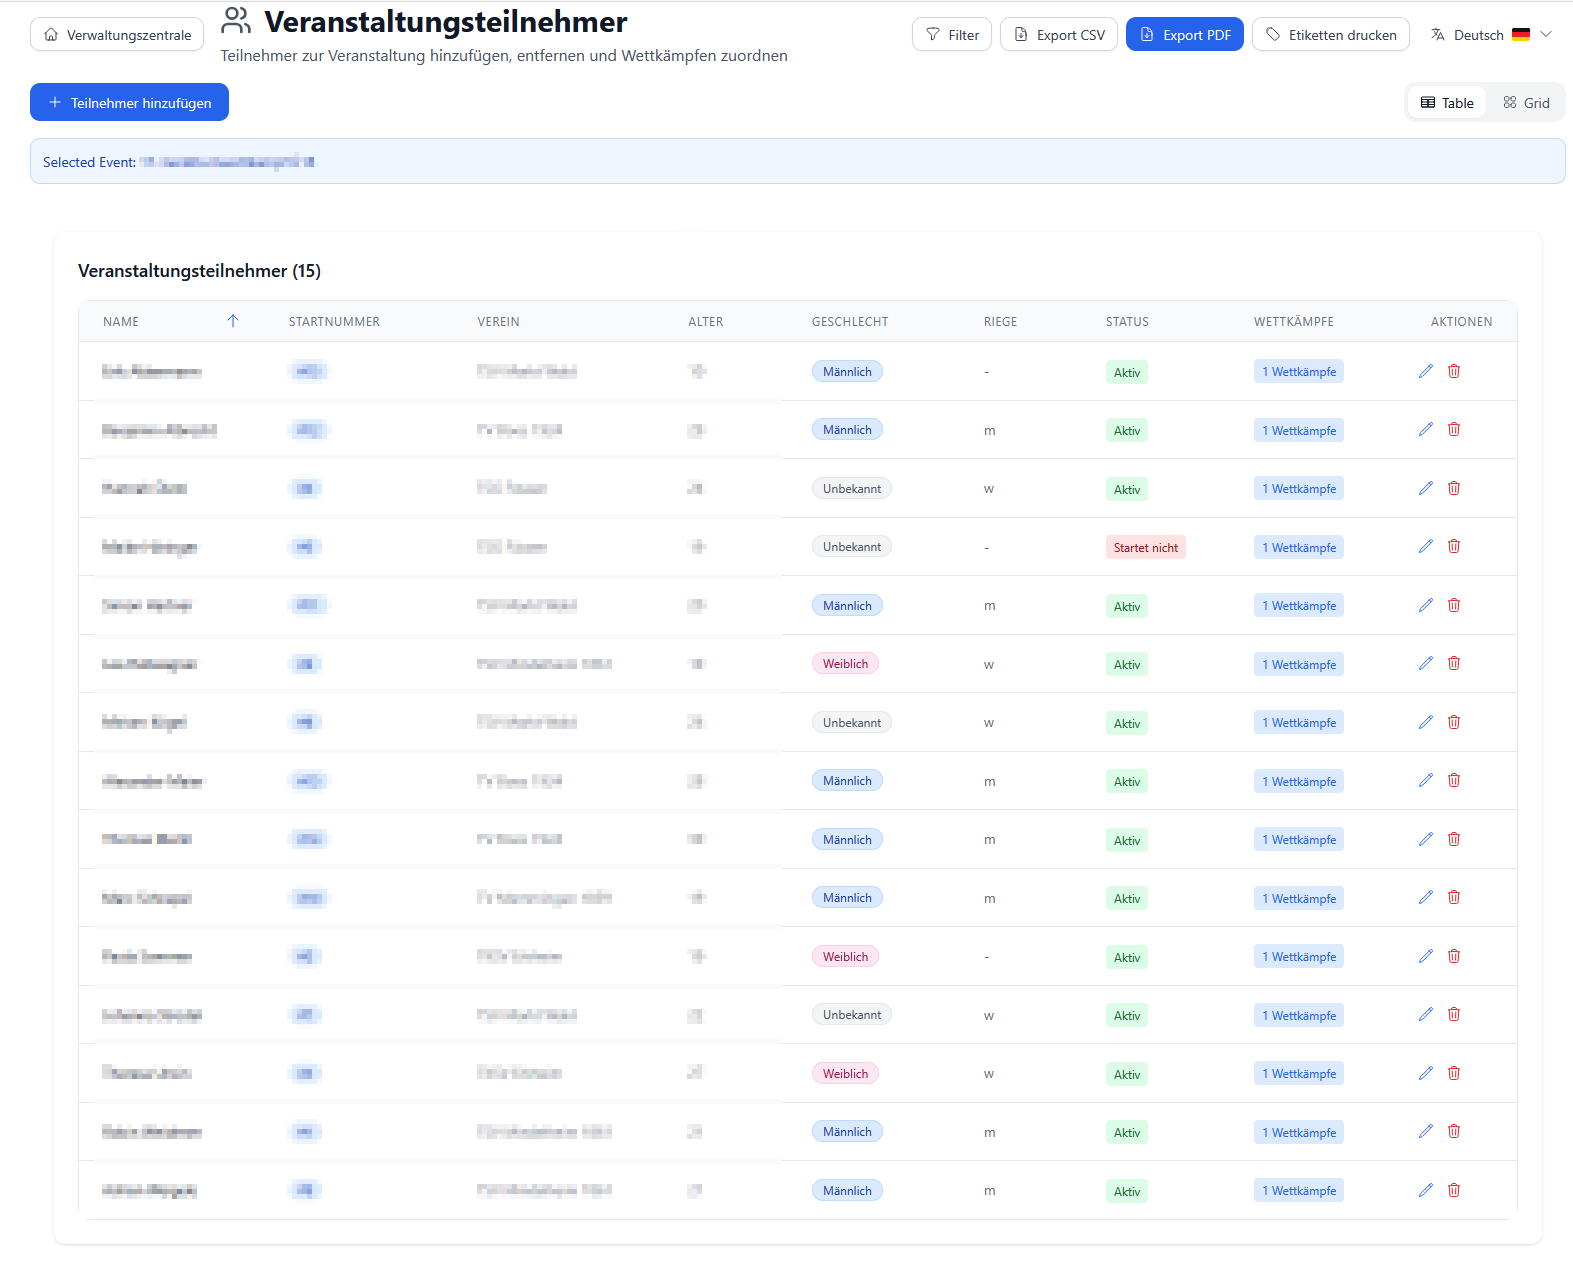1573x1266 pixels.
Task: Delete the third participant row
Action: [x=1454, y=488]
